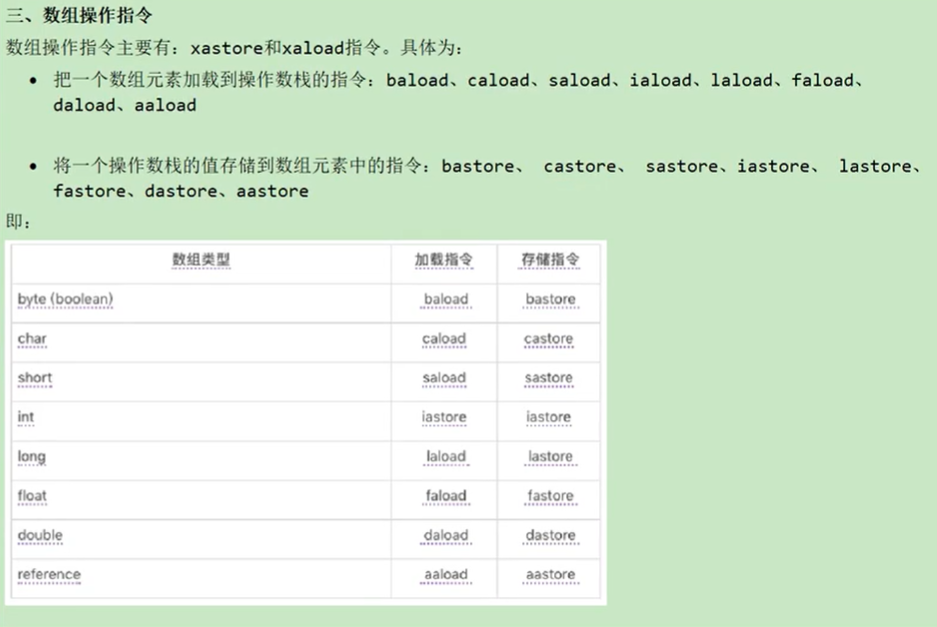This screenshot has height=627, width=937.
Task: Click iastore in the load column of int row
Action: coord(445,417)
